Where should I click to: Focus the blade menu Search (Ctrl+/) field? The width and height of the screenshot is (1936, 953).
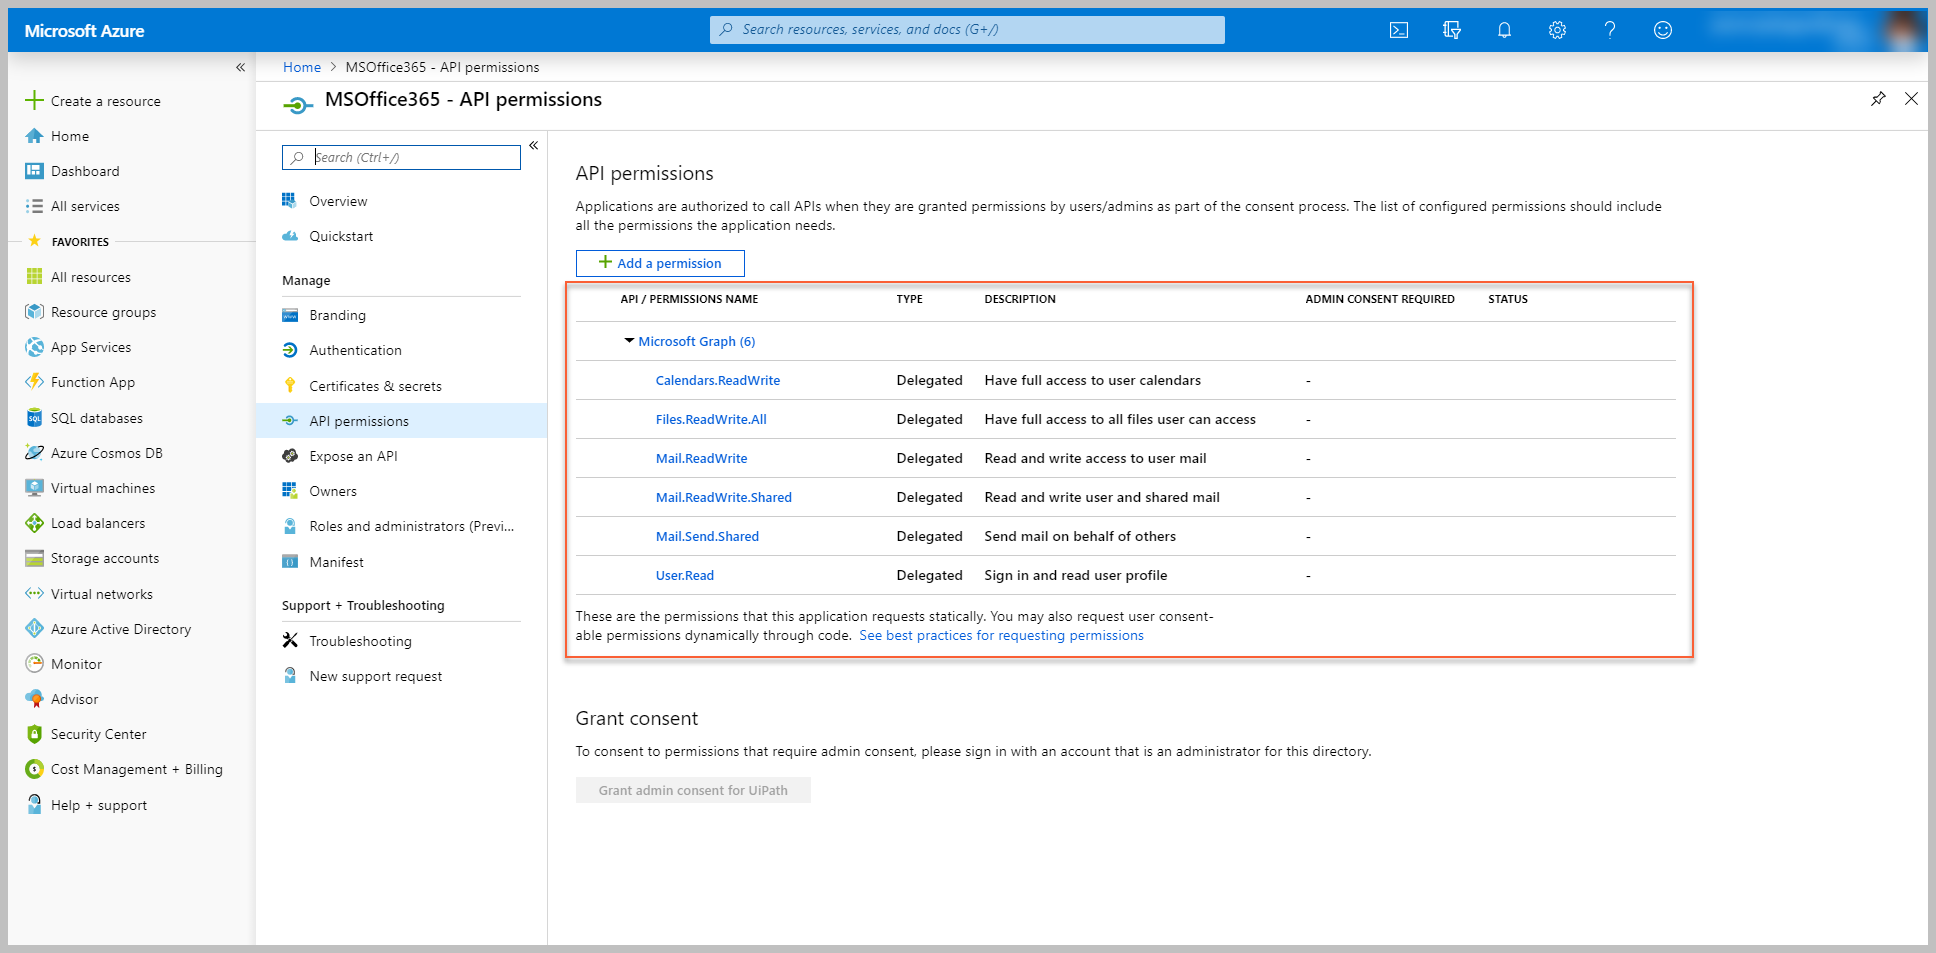(x=401, y=157)
